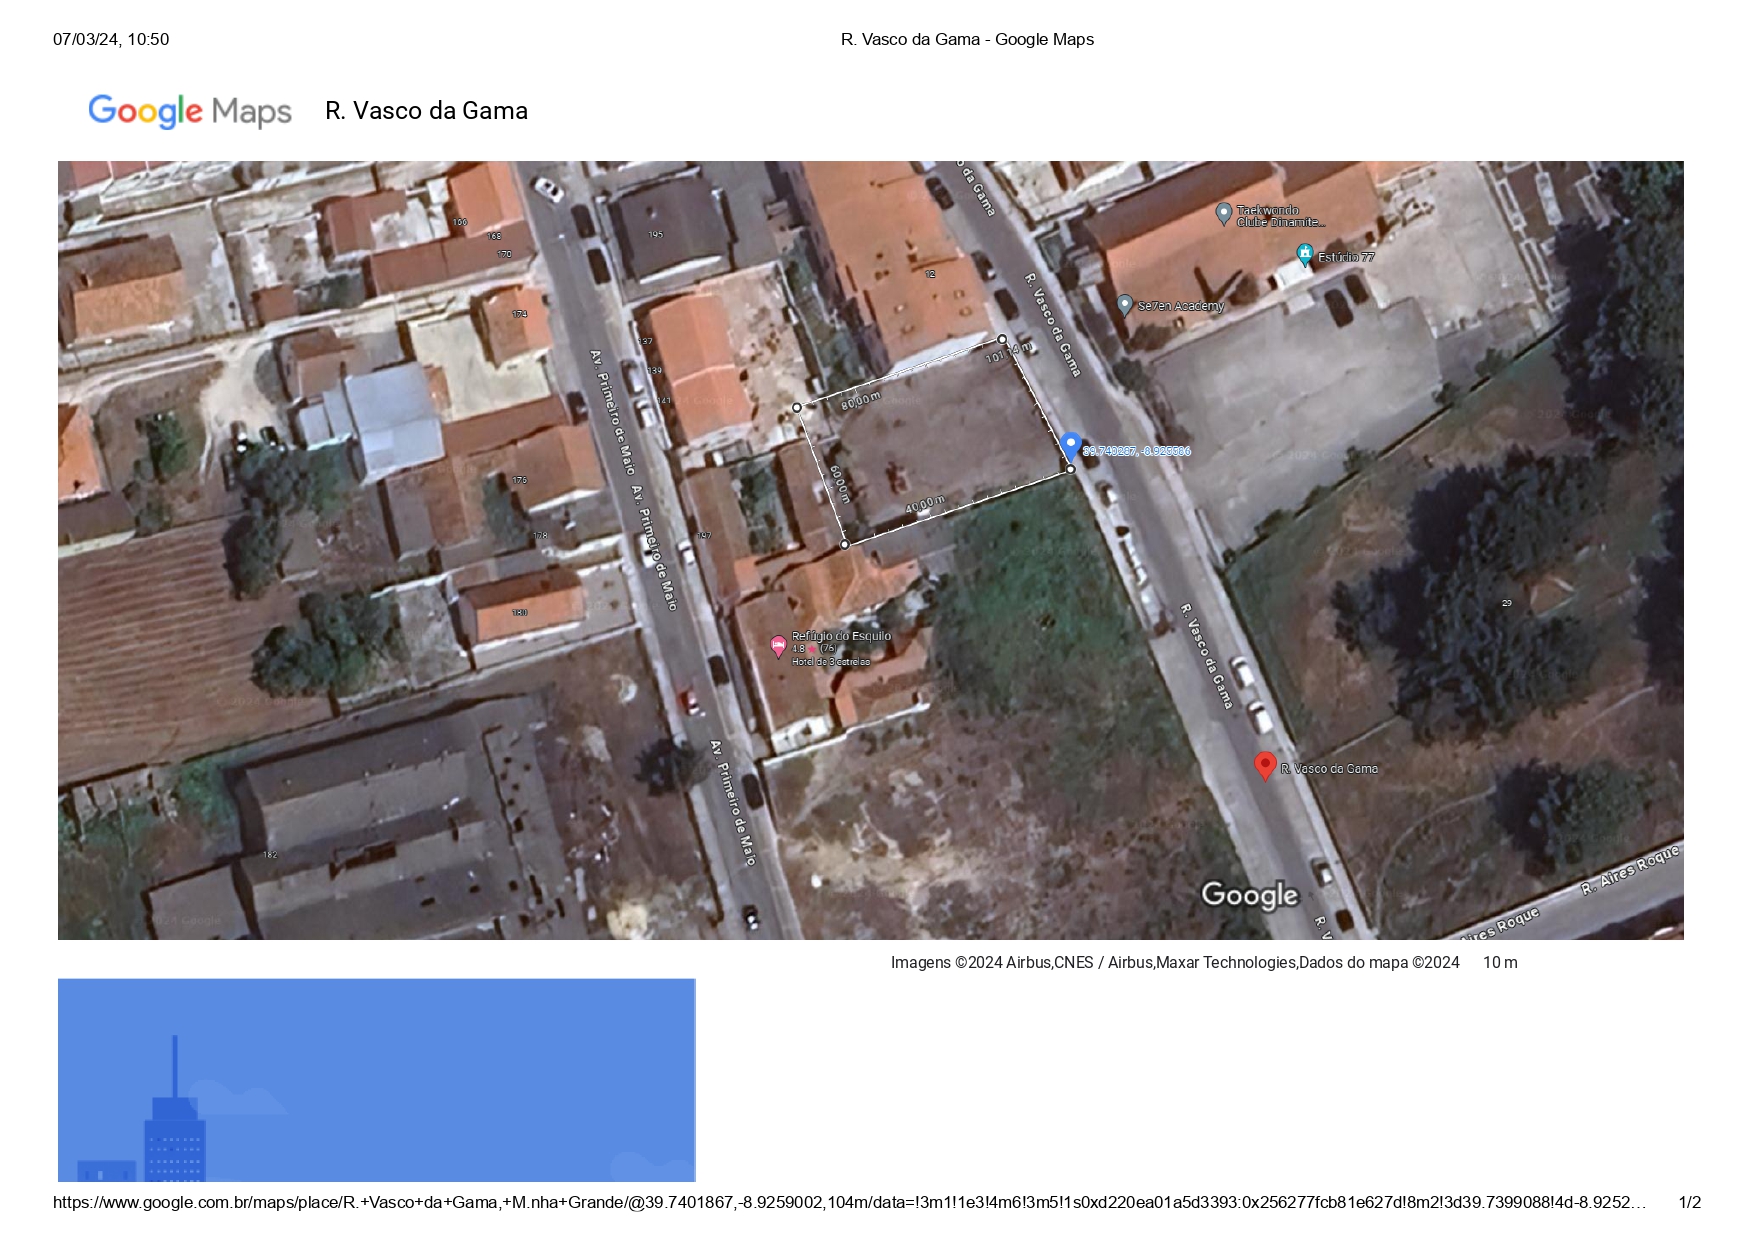Click the pink Refúgio do Esquilo hotel icon

(x=778, y=646)
